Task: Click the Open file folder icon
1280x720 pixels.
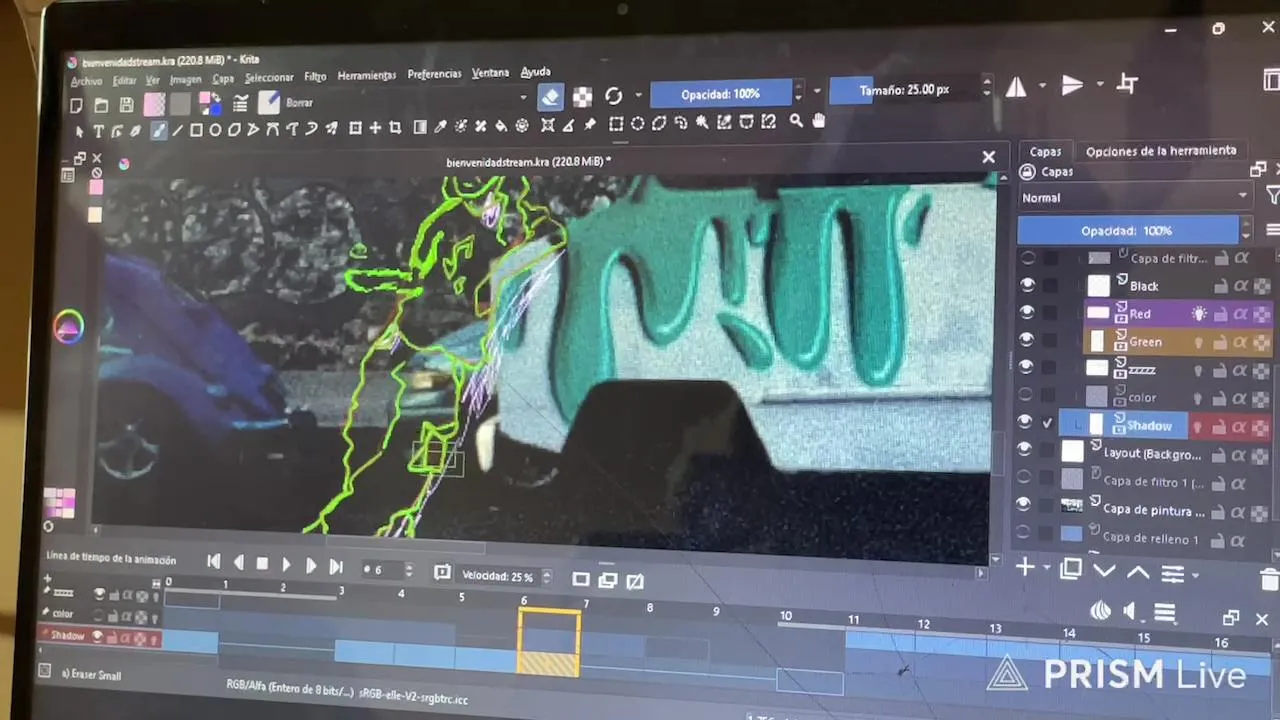Action: (101, 105)
